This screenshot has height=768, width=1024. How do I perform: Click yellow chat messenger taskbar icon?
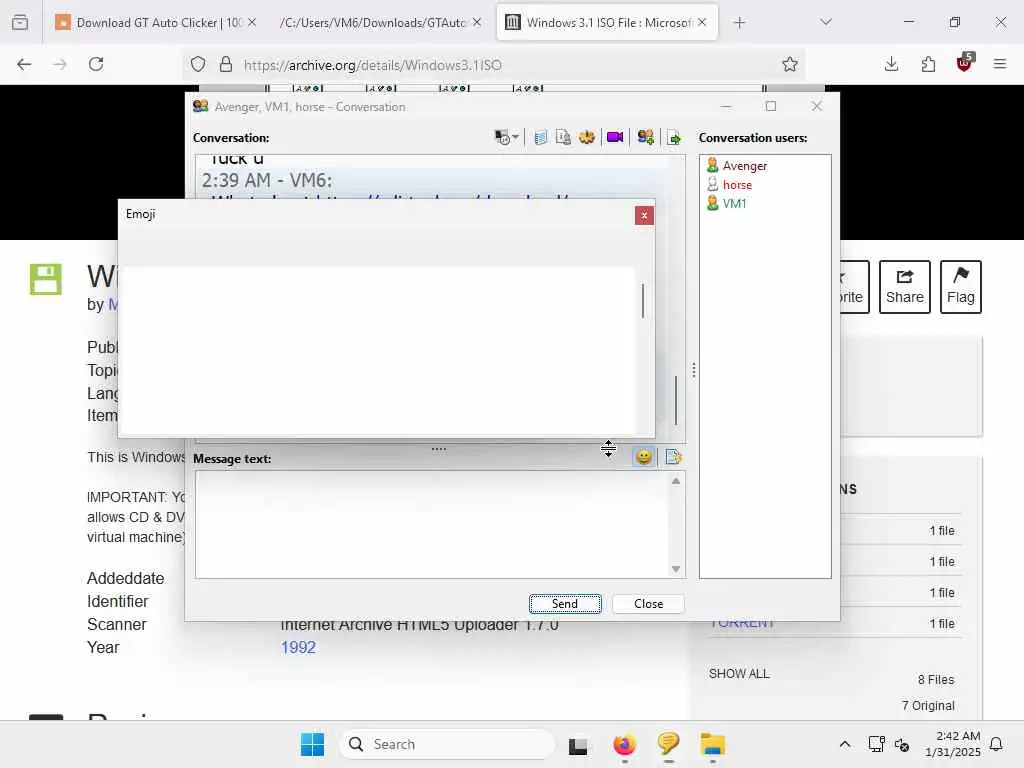(668, 744)
